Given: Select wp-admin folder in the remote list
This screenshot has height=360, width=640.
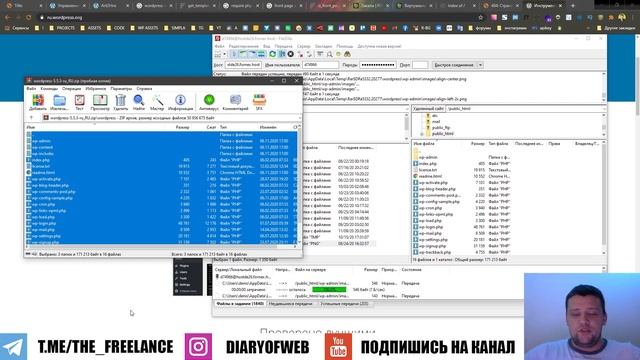Looking at the screenshot, I should pos(428,157).
